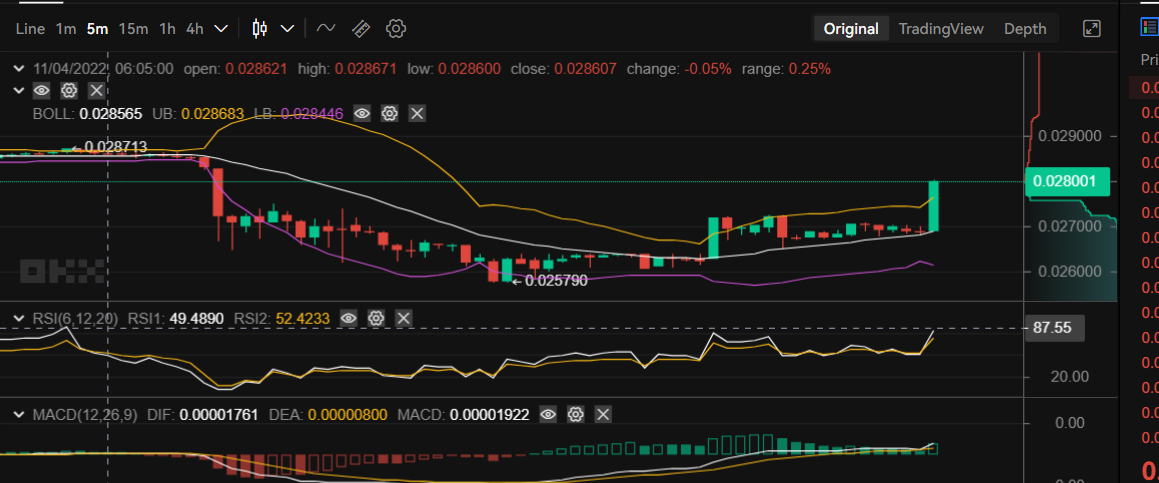Click the DIF value 0.00001761
This screenshot has width=1159, height=483.
click(x=218, y=415)
